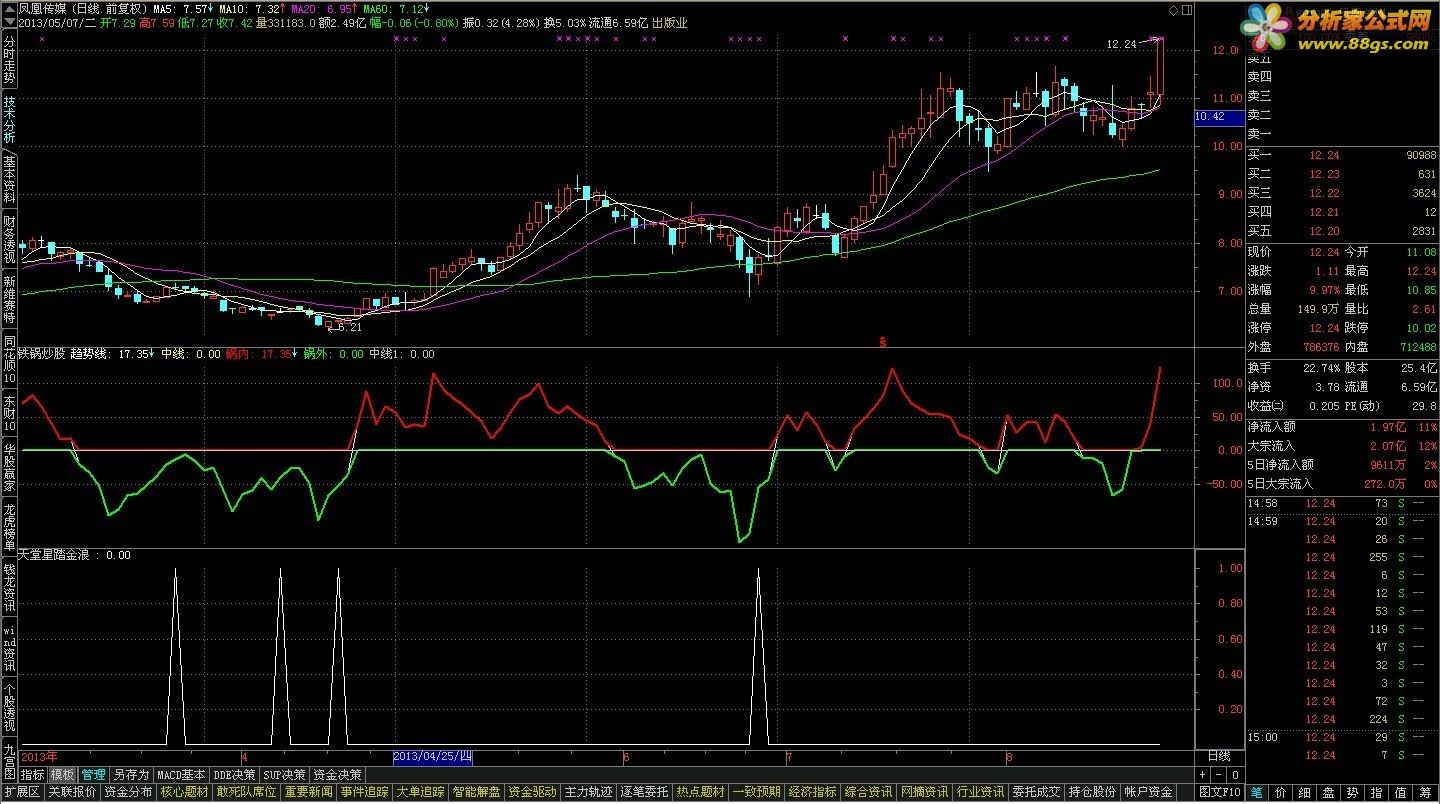Click the 买五 bid row

(1342, 231)
